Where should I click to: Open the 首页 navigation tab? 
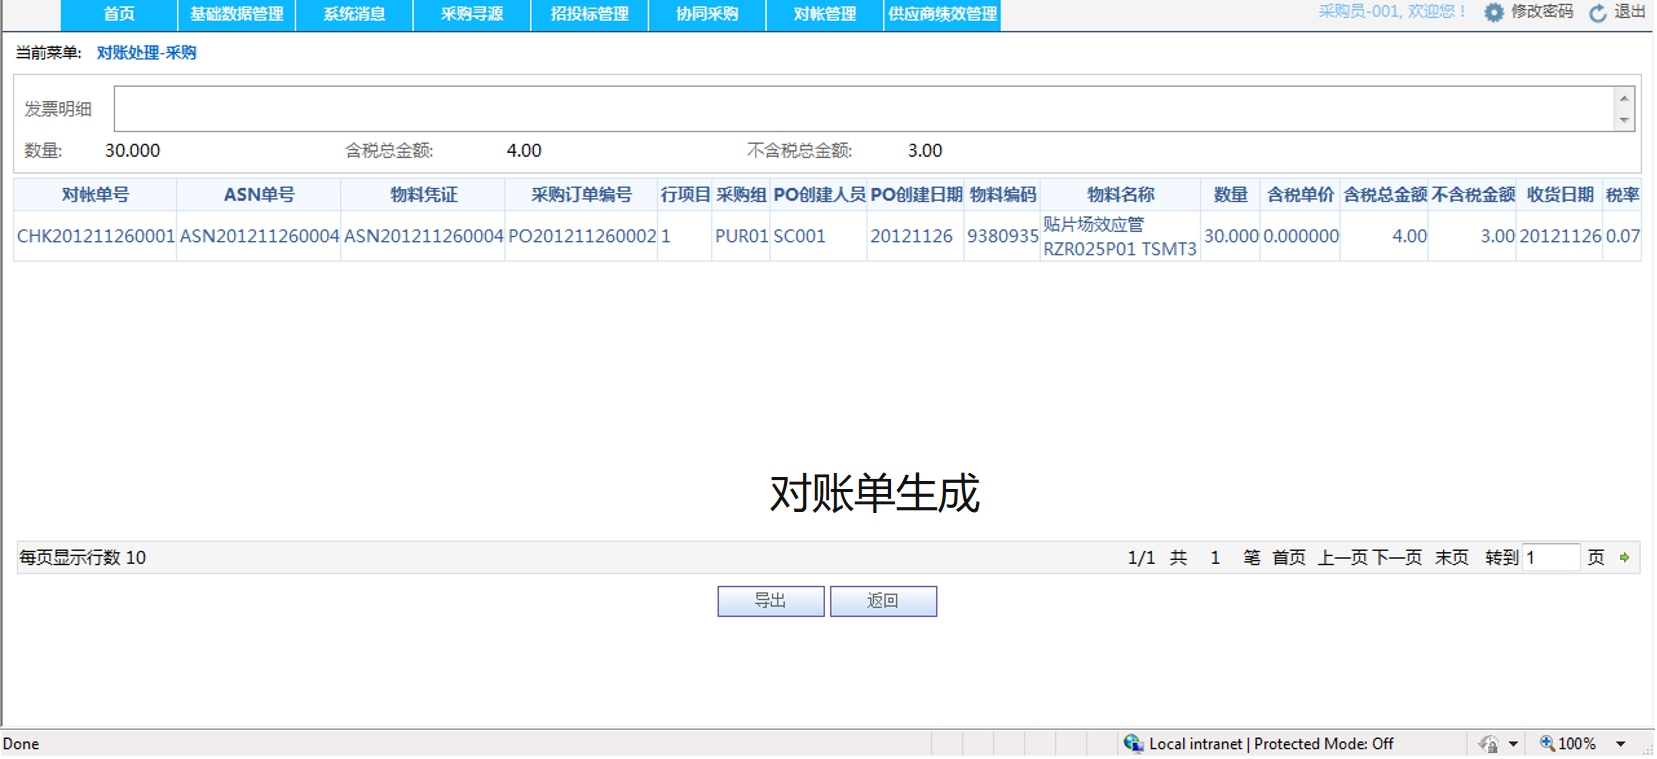click(119, 14)
